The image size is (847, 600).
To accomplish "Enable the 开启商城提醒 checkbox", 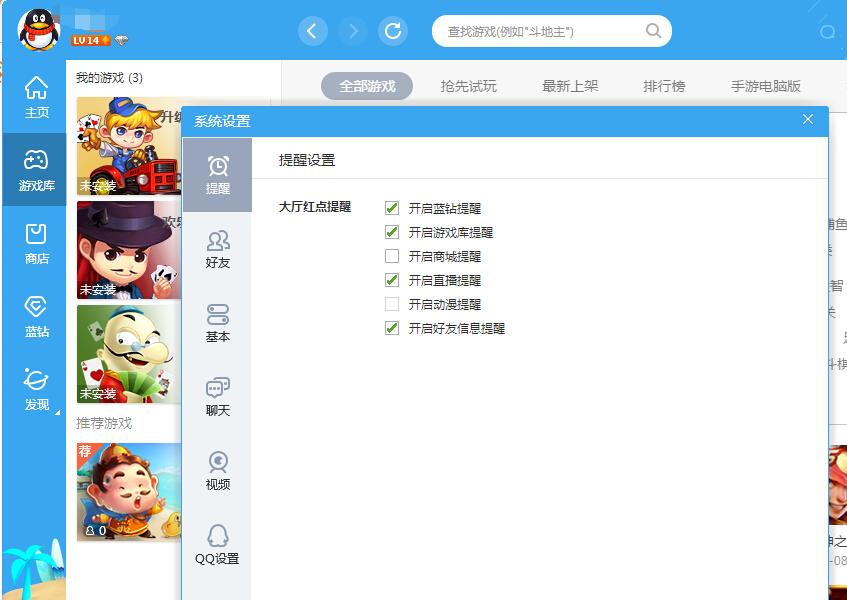I will click(392, 257).
